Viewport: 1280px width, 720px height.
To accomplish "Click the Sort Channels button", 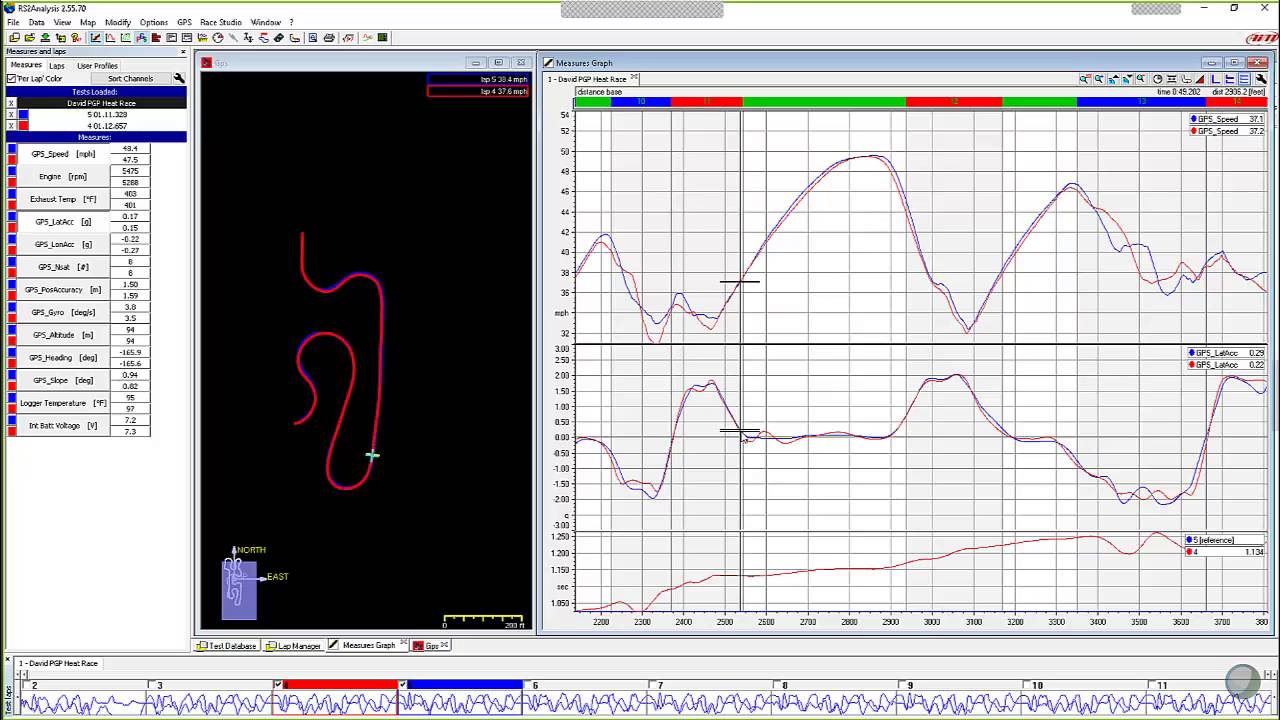I will pos(130,78).
